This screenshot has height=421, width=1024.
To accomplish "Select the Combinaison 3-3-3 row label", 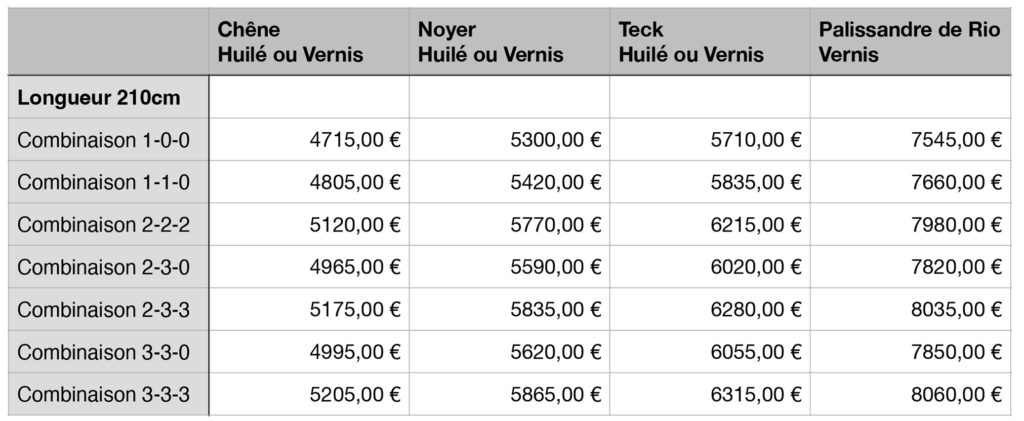I will tap(103, 394).
